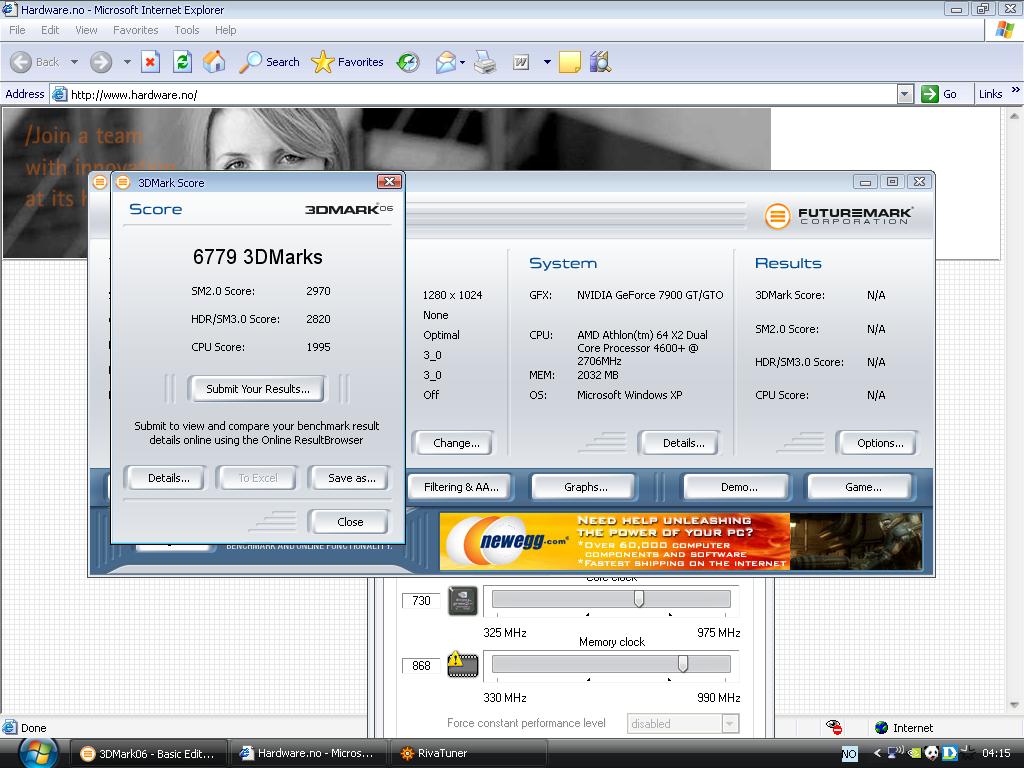Open Favorites with the star icon
The height and width of the screenshot is (768, 1024).
[x=347, y=62]
